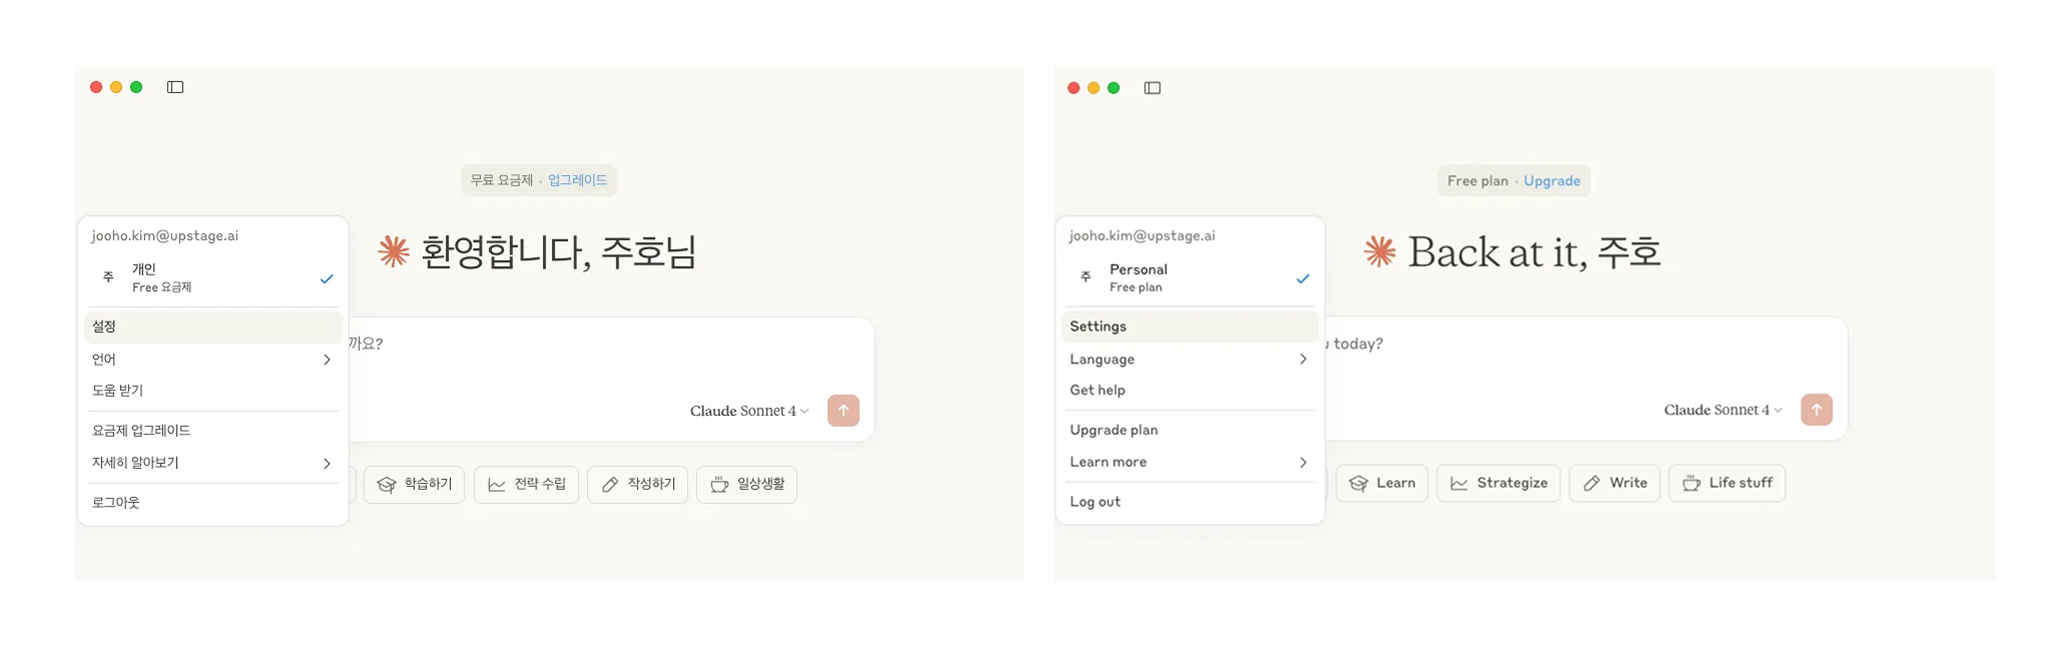The image size is (2047, 646).
Task: Open Claude Sonnet 4 model dropdown, English window
Action: coord(1723,410)
